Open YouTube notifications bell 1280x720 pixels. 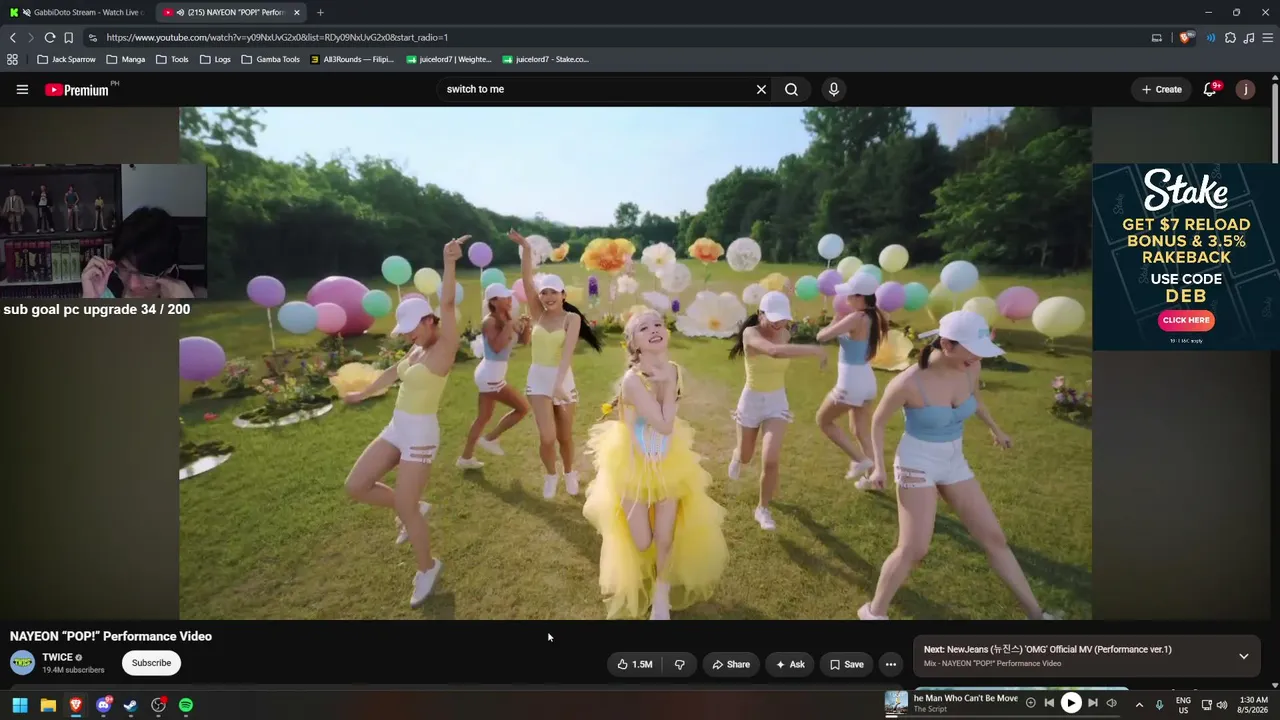point(1210,89)
